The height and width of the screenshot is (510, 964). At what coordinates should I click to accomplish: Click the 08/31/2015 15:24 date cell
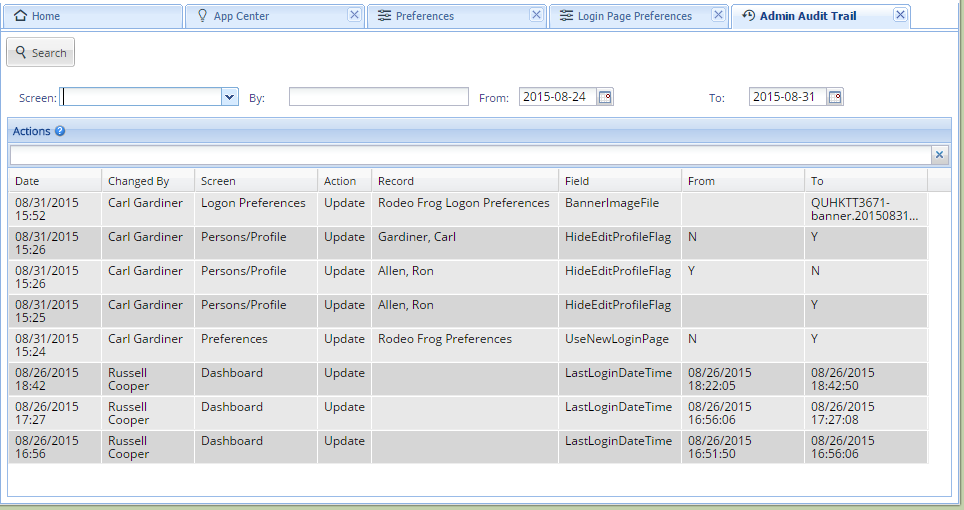click(55, 345)
